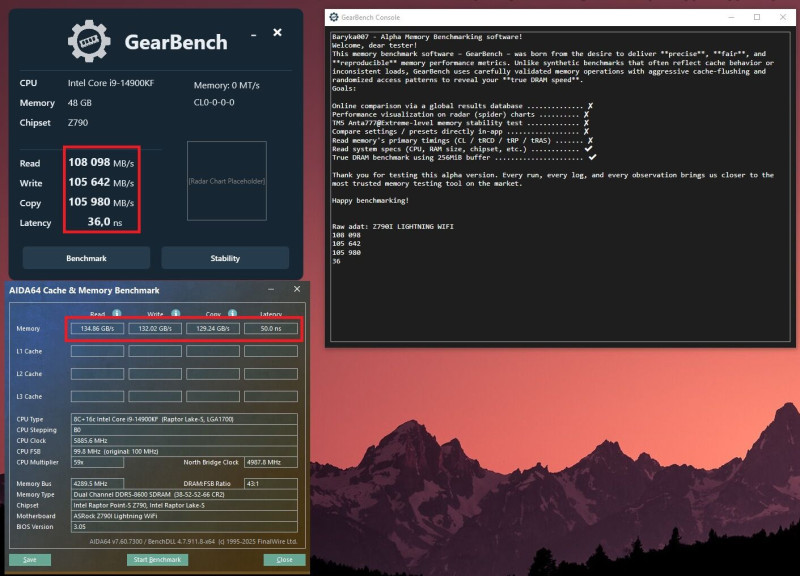The width and height of the screenshot is (800, 576).
Task: Click the Memory: 0 MT/s text
Action: 227,86
